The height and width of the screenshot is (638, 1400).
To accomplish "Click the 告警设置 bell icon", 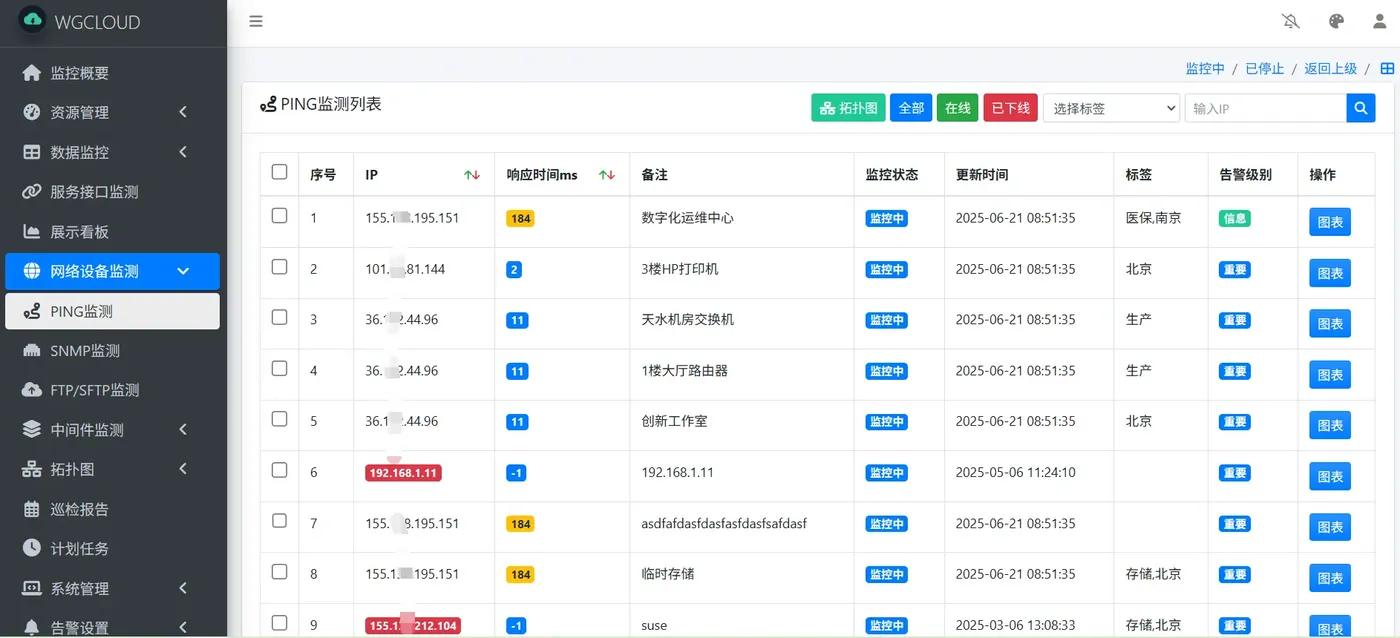I will coord(32,628).
